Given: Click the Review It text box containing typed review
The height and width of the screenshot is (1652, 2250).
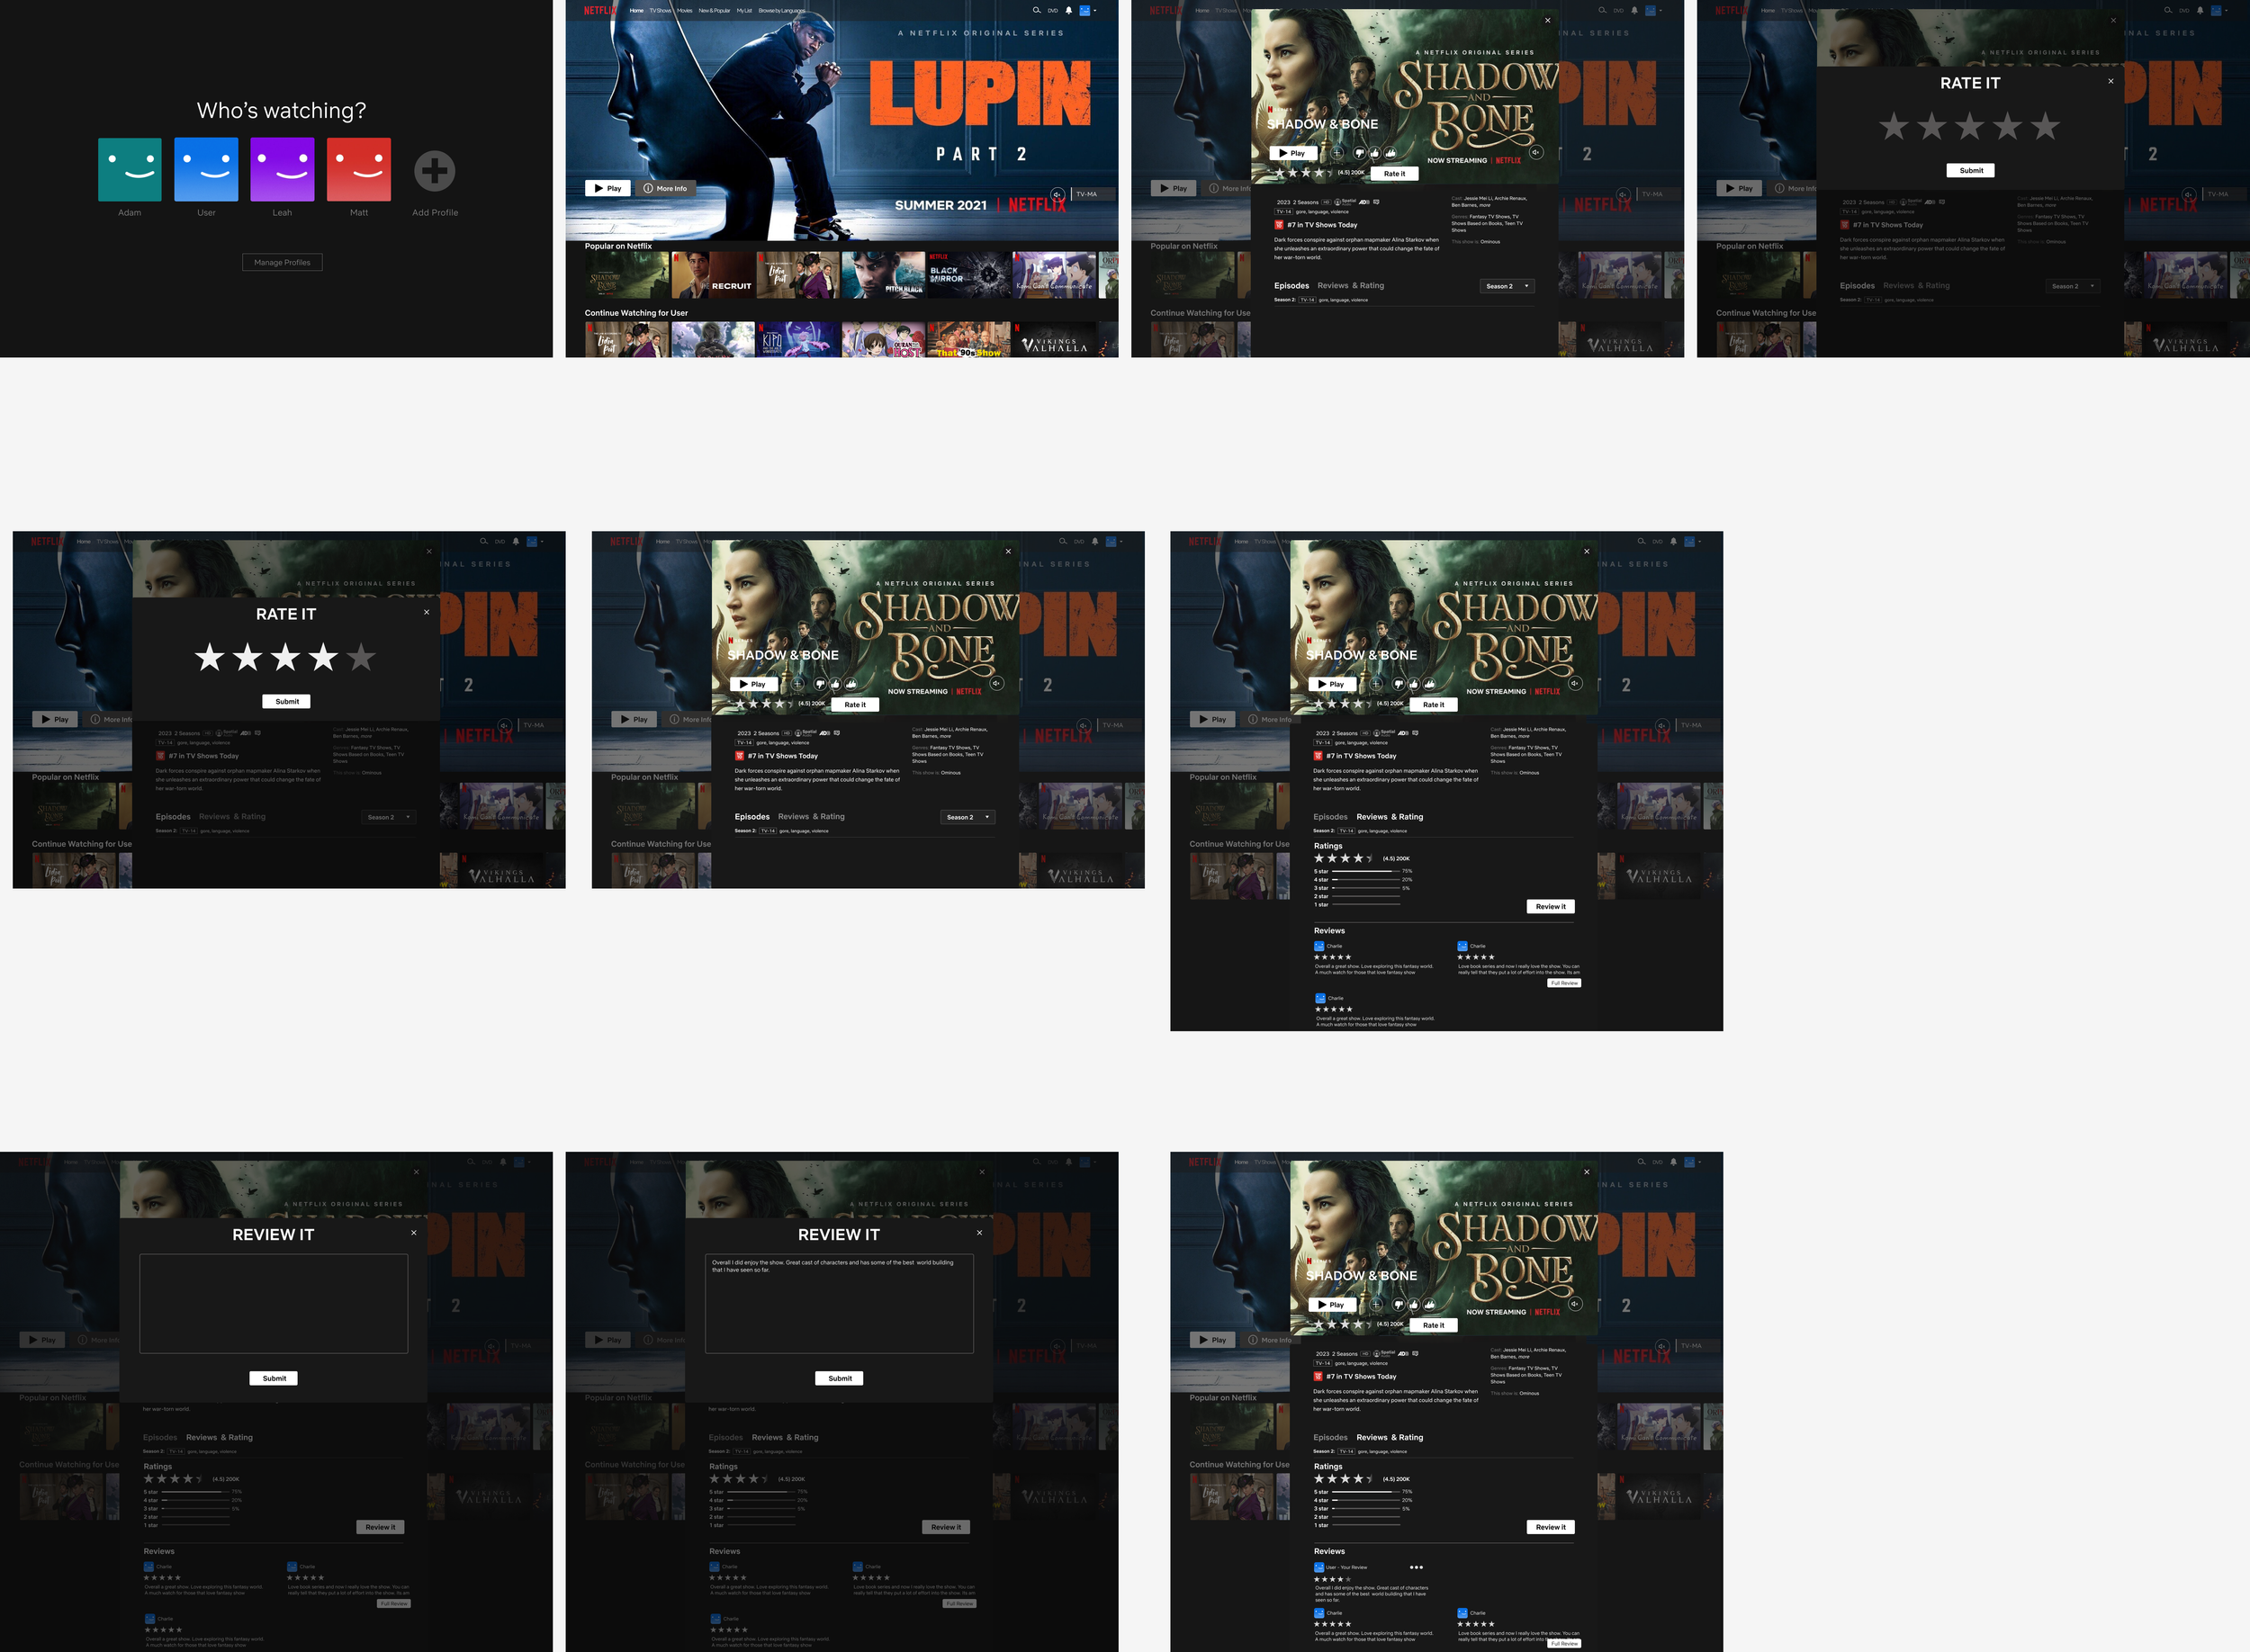Looking at the screenshot, I should [839, 1303].
